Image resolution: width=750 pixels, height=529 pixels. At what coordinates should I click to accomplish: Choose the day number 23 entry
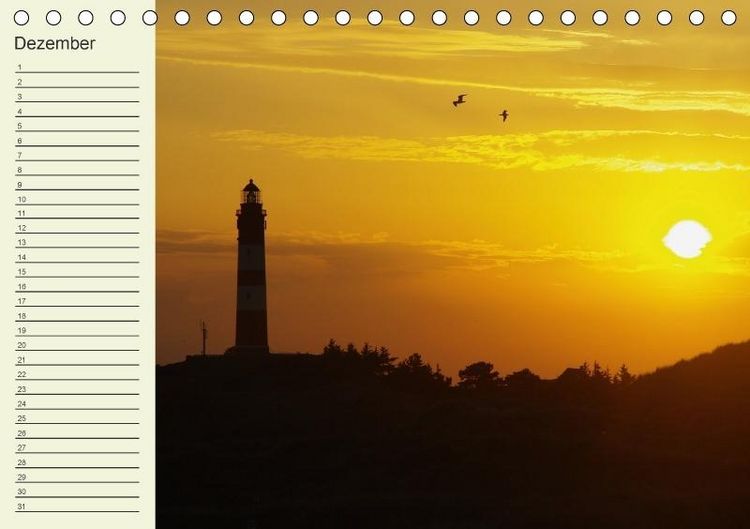pyautogui.click(x=77, y=389)
